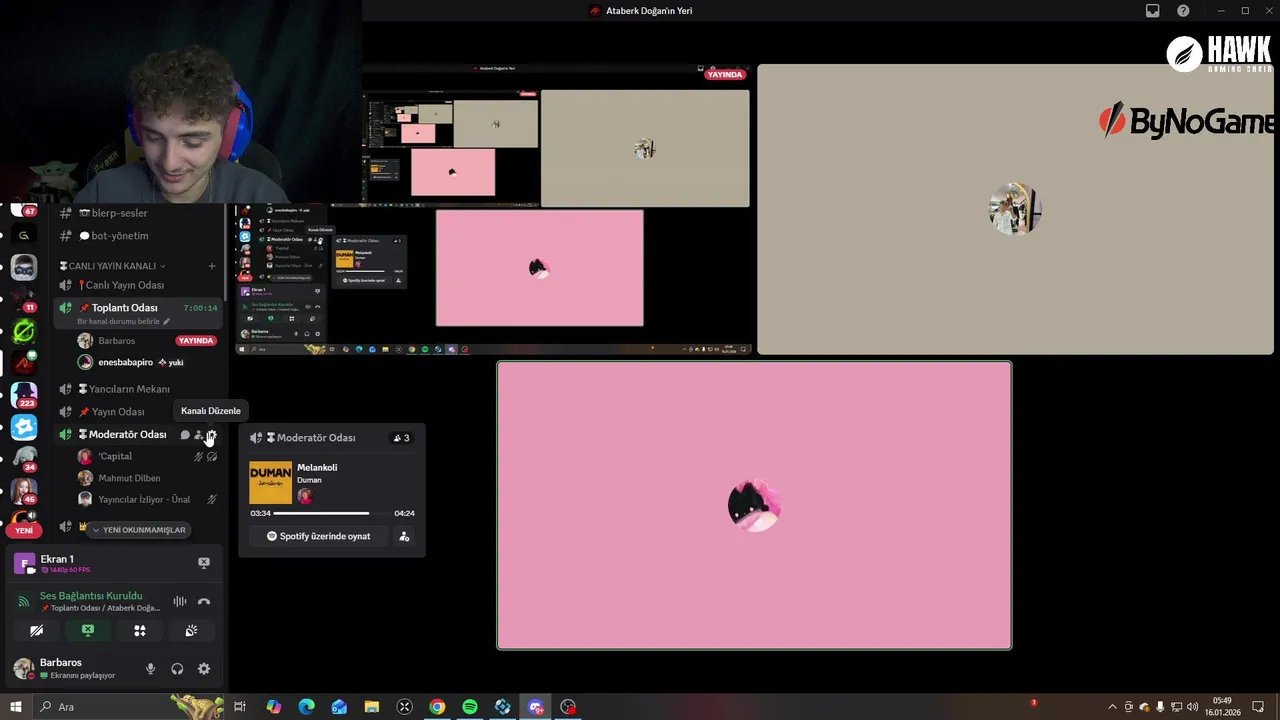Disconnect from the voice connection

pos(204,601)
